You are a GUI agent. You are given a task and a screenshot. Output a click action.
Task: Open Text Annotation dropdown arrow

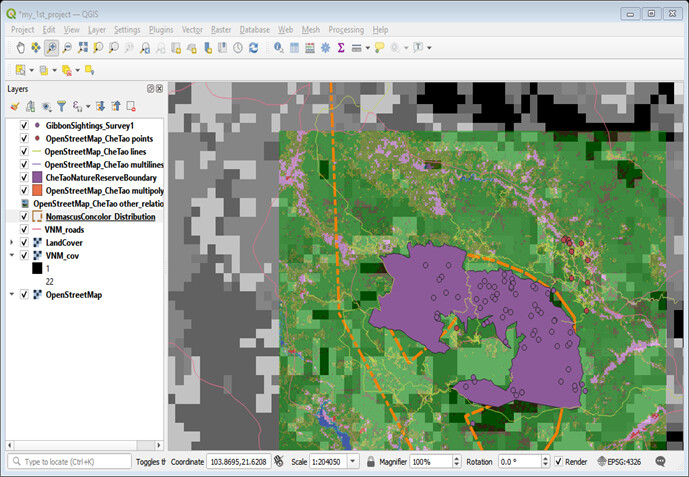(429, 47)
